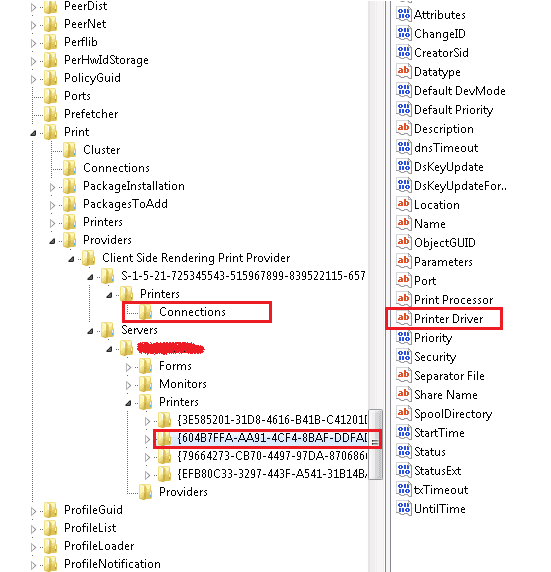
Task: Click the Share Name string icon
Action: coord(404,394)
